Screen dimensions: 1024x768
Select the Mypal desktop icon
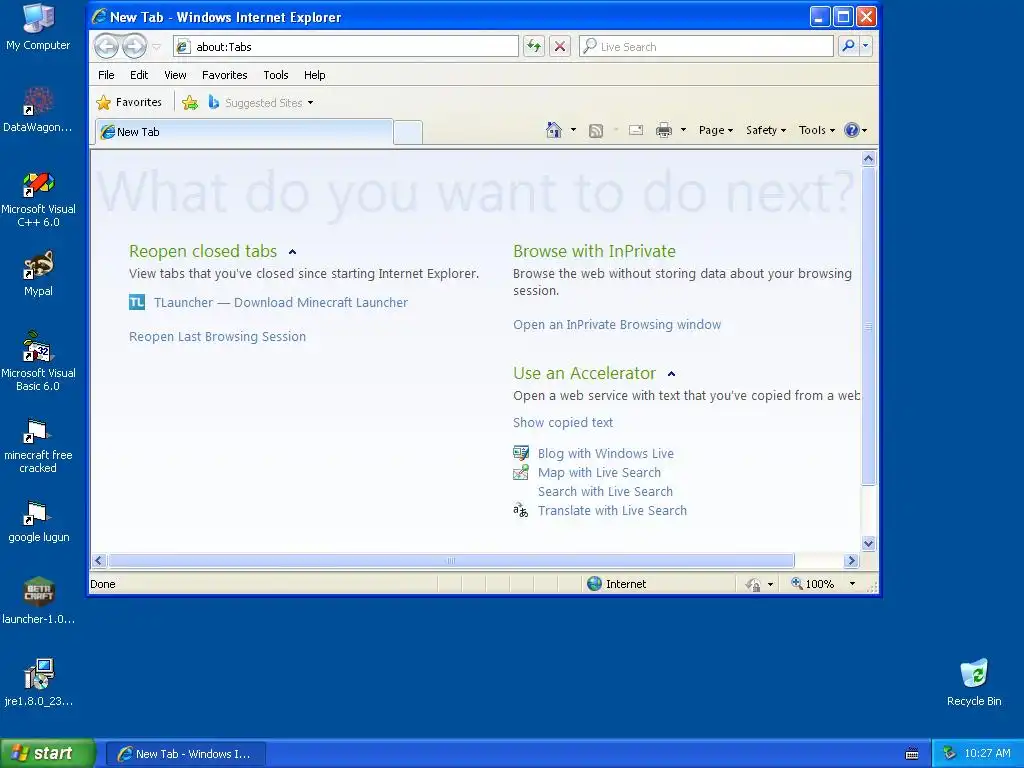click(x=38, y=274)
